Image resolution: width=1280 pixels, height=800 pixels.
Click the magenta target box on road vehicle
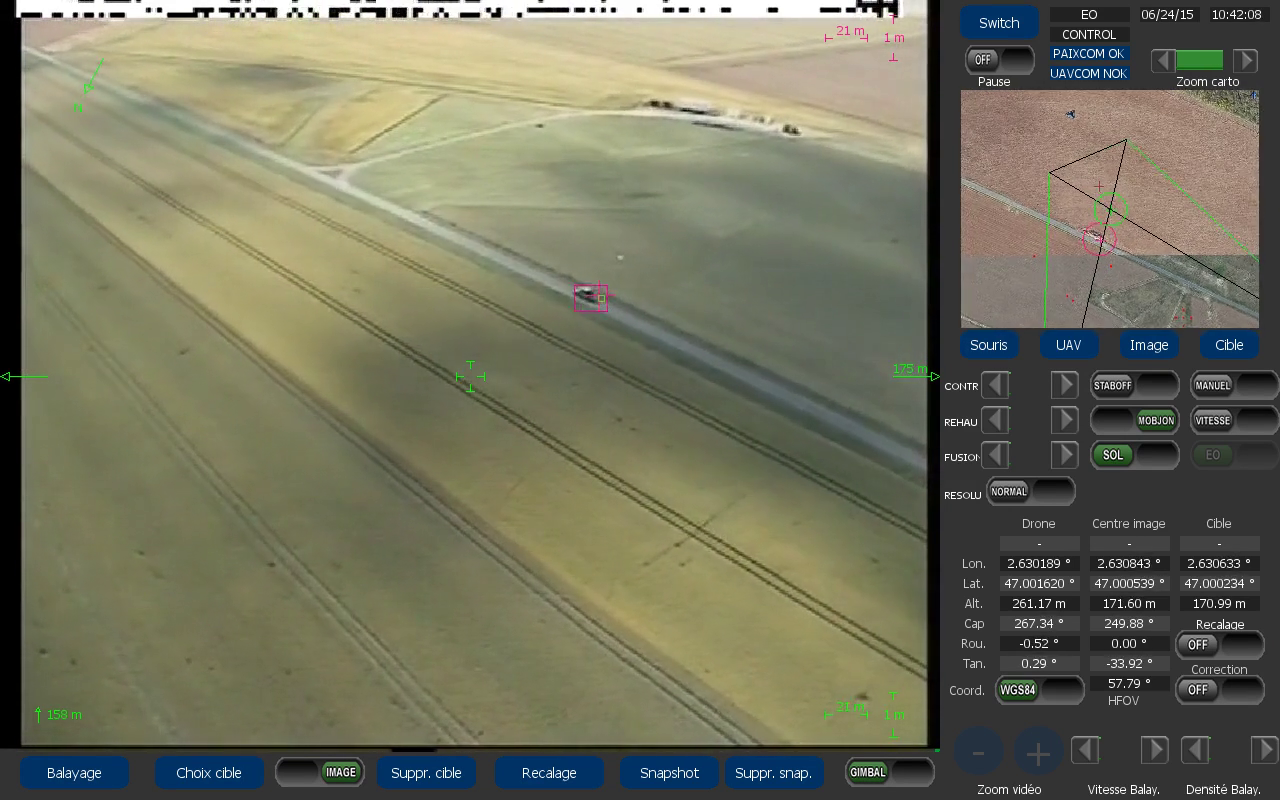click(x=591, y=298)
